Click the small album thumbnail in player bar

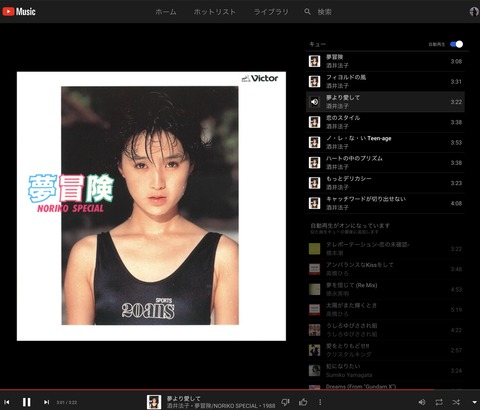[154, 402]
